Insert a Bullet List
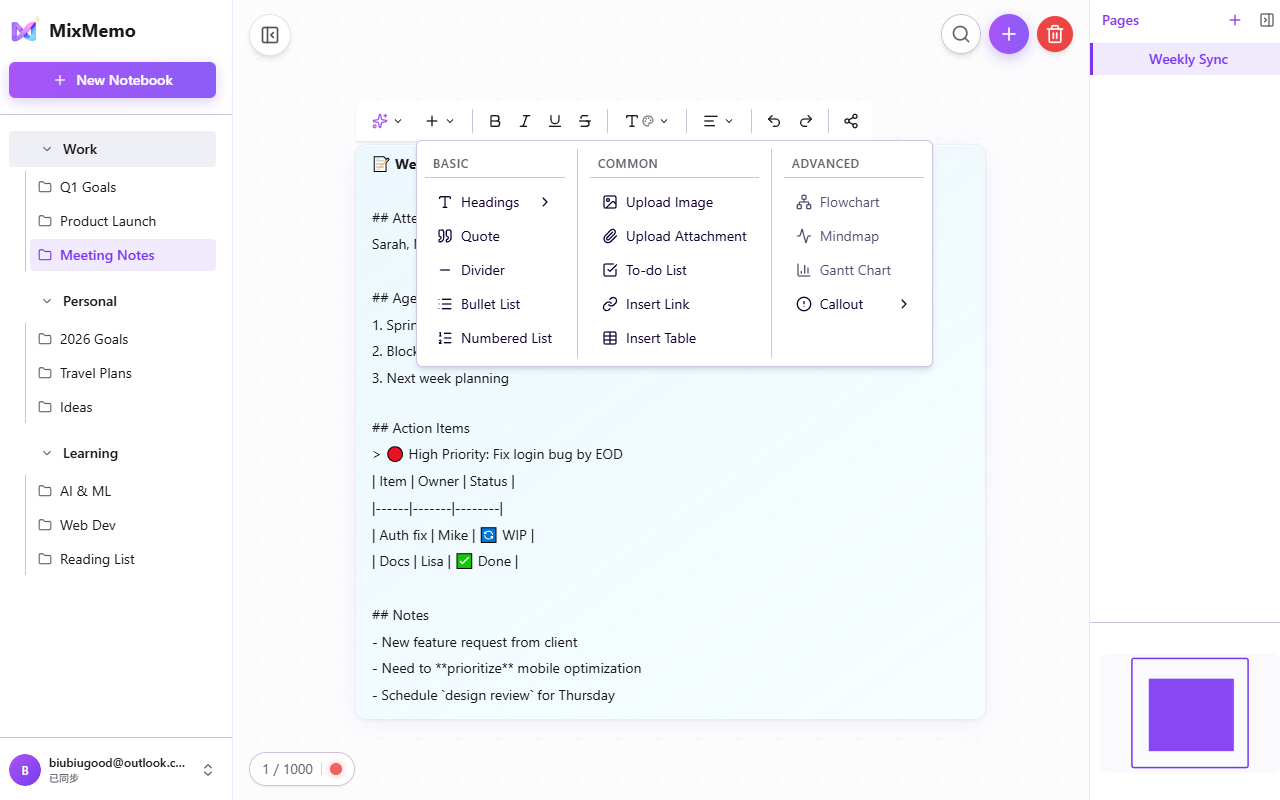Viewport: 1280px width, 800px height. coord(495,304)
